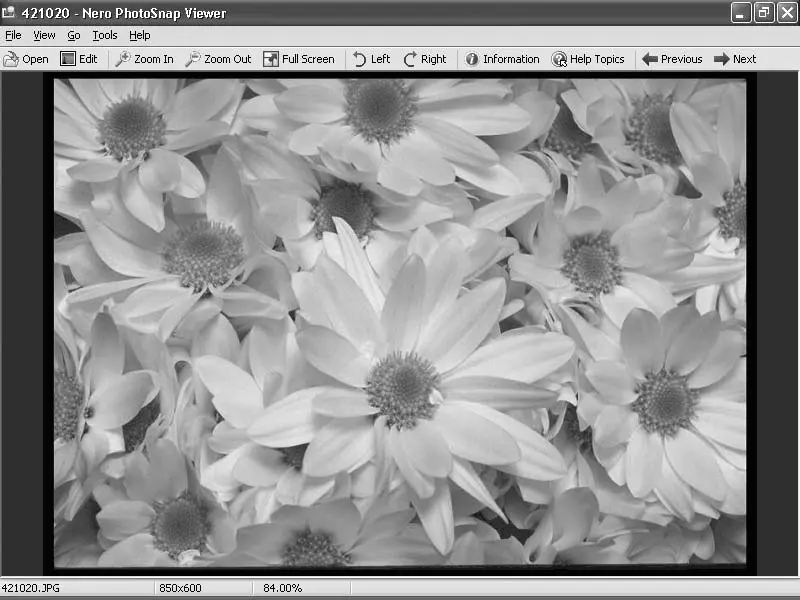800x600 pixels.
Task: Open Help Topics from the toolbar
Action: [x=587, y=59]
